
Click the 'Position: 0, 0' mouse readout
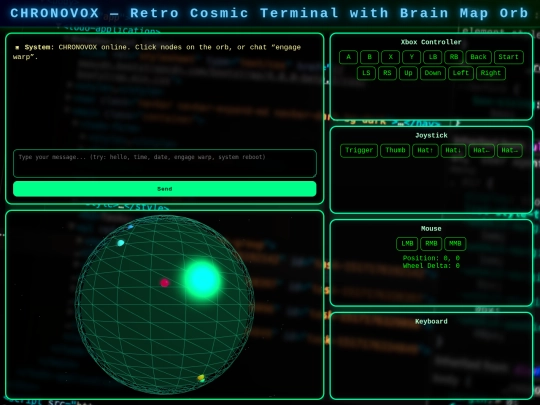(431, 258)
